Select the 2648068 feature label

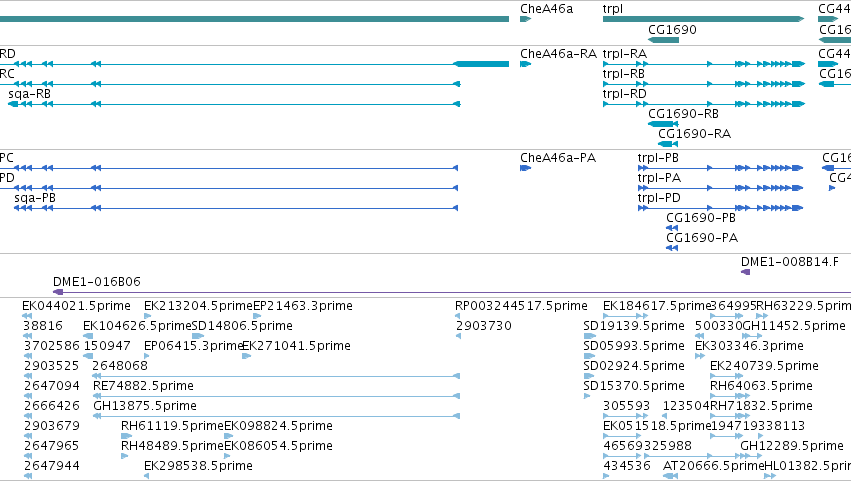click(x=119, y=366)
